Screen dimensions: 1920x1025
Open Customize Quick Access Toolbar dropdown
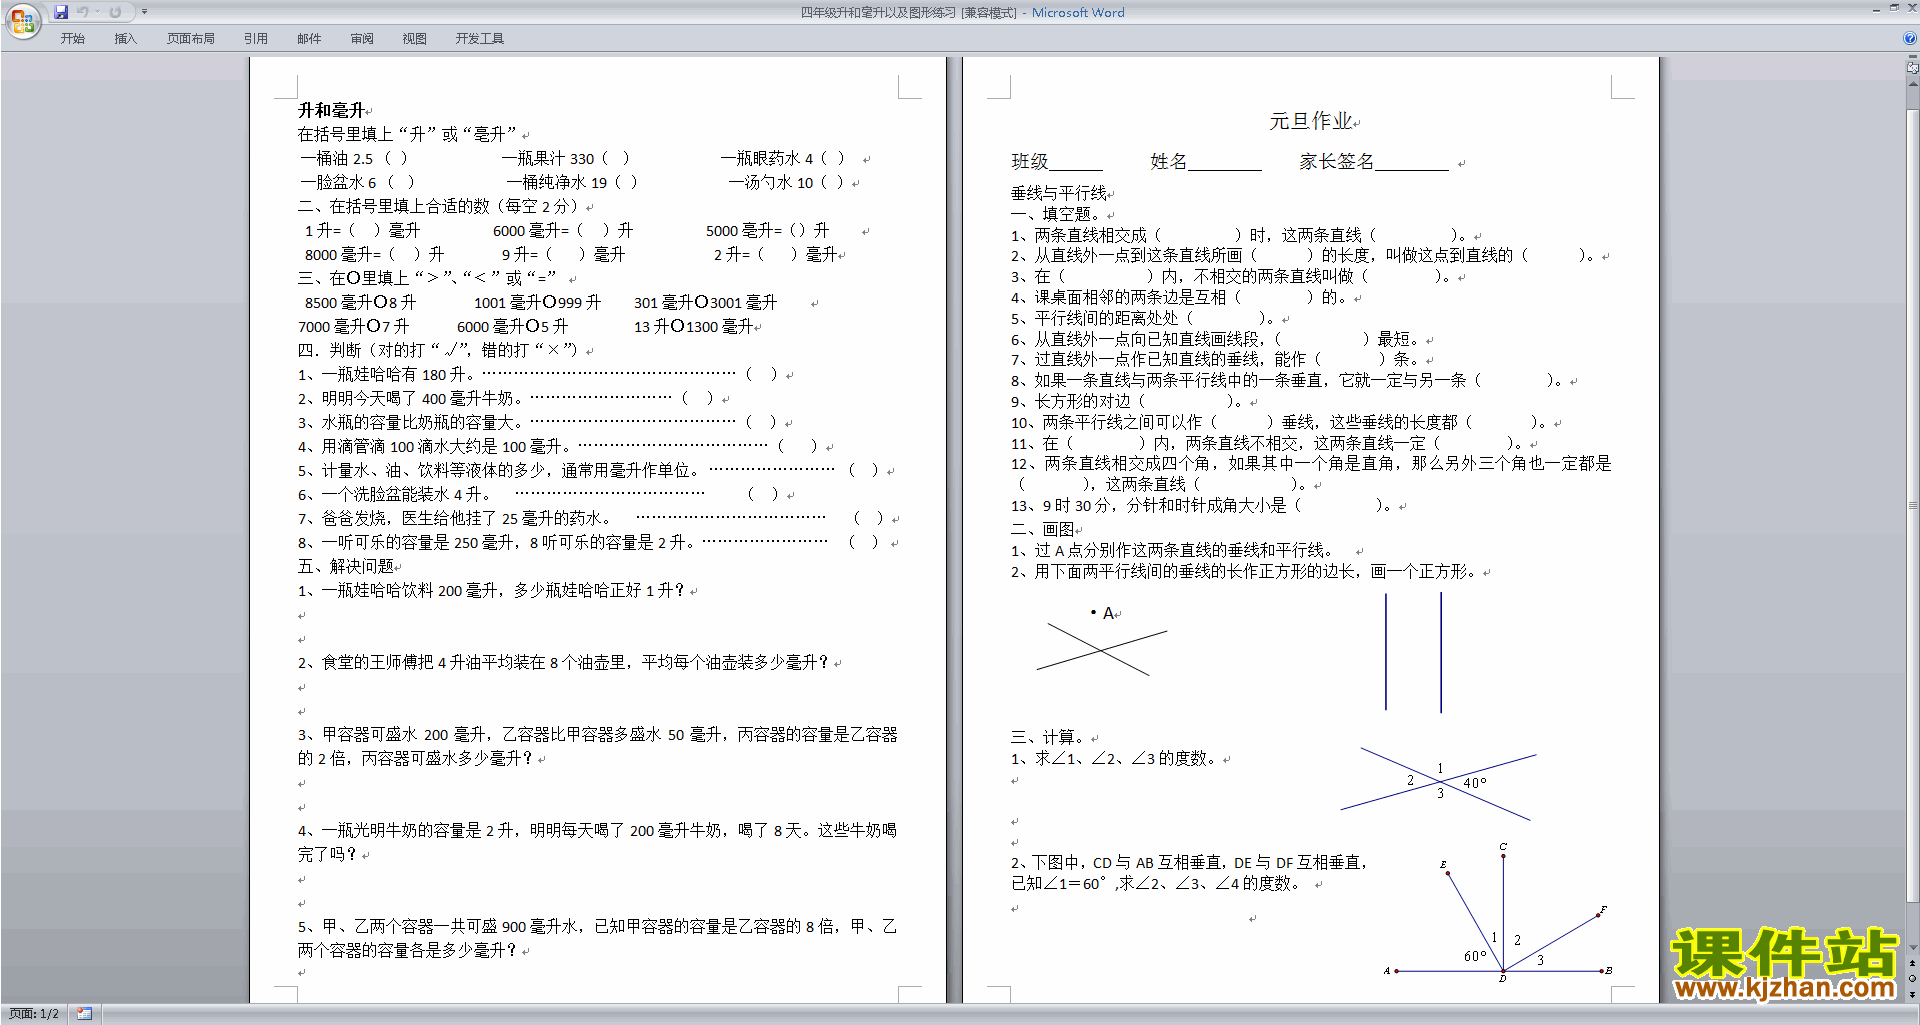pyautogui.click(x=144, y=12)
